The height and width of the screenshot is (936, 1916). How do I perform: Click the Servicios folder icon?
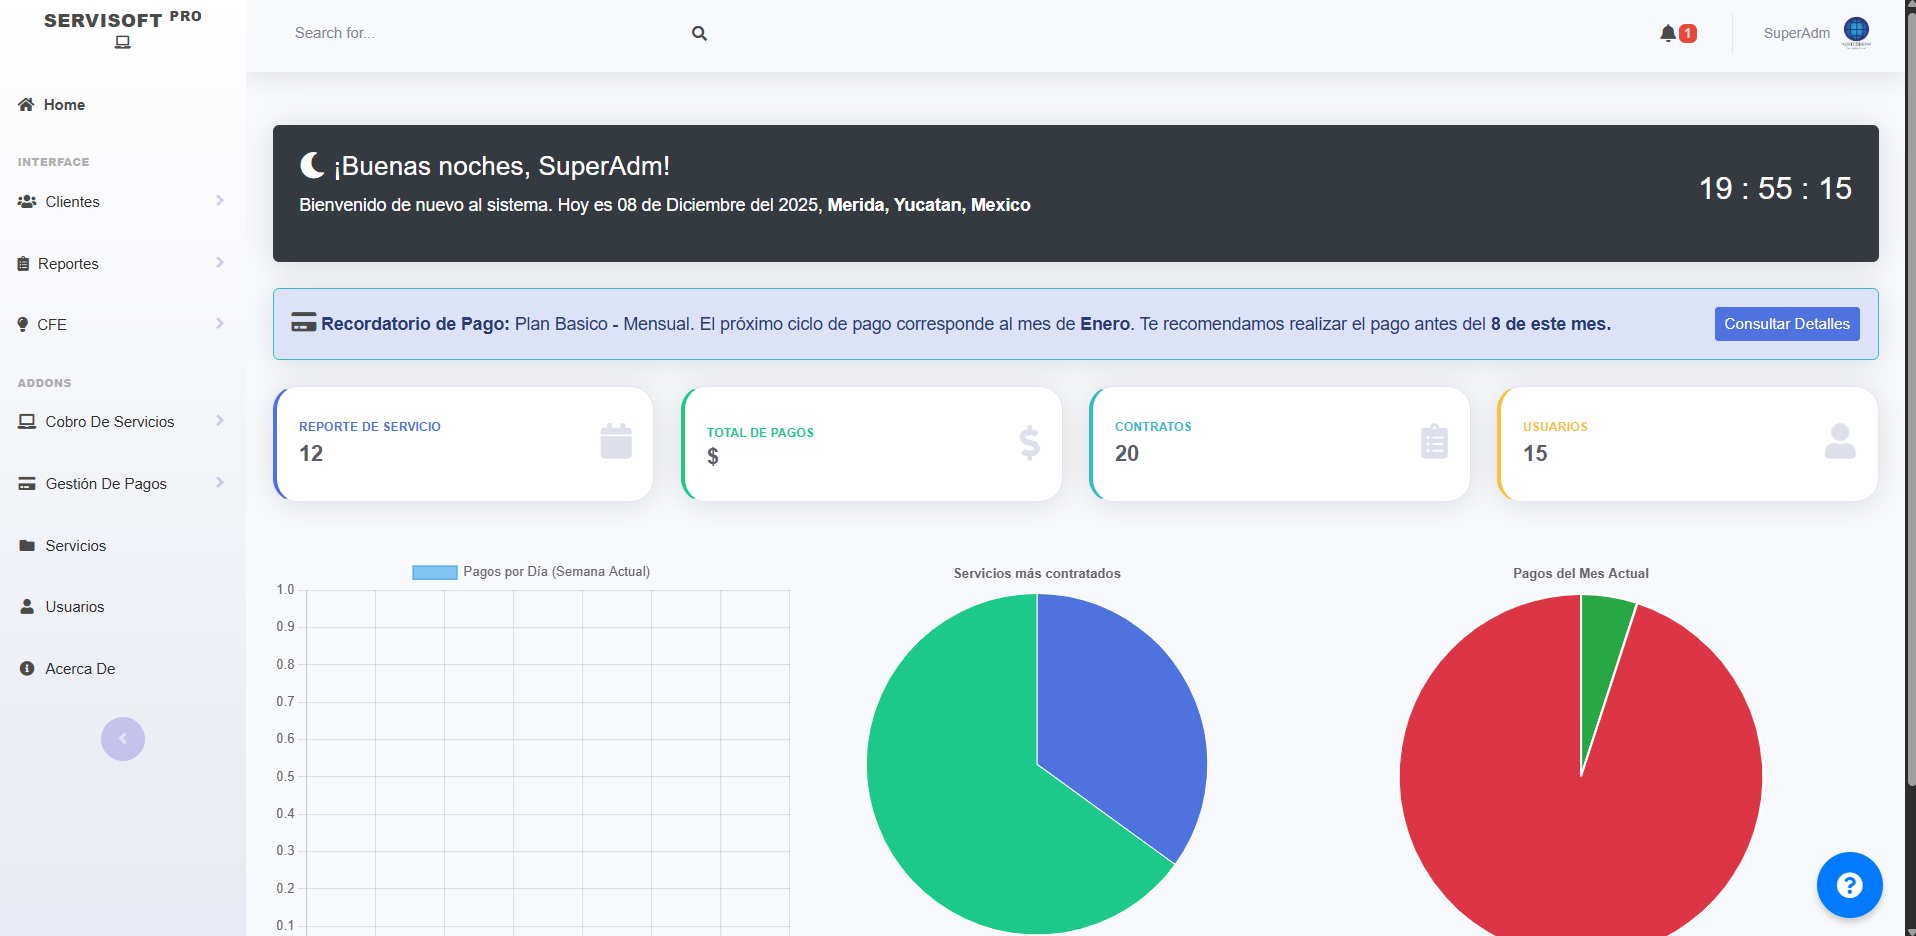pyautogui.click(x=24, y=545)
